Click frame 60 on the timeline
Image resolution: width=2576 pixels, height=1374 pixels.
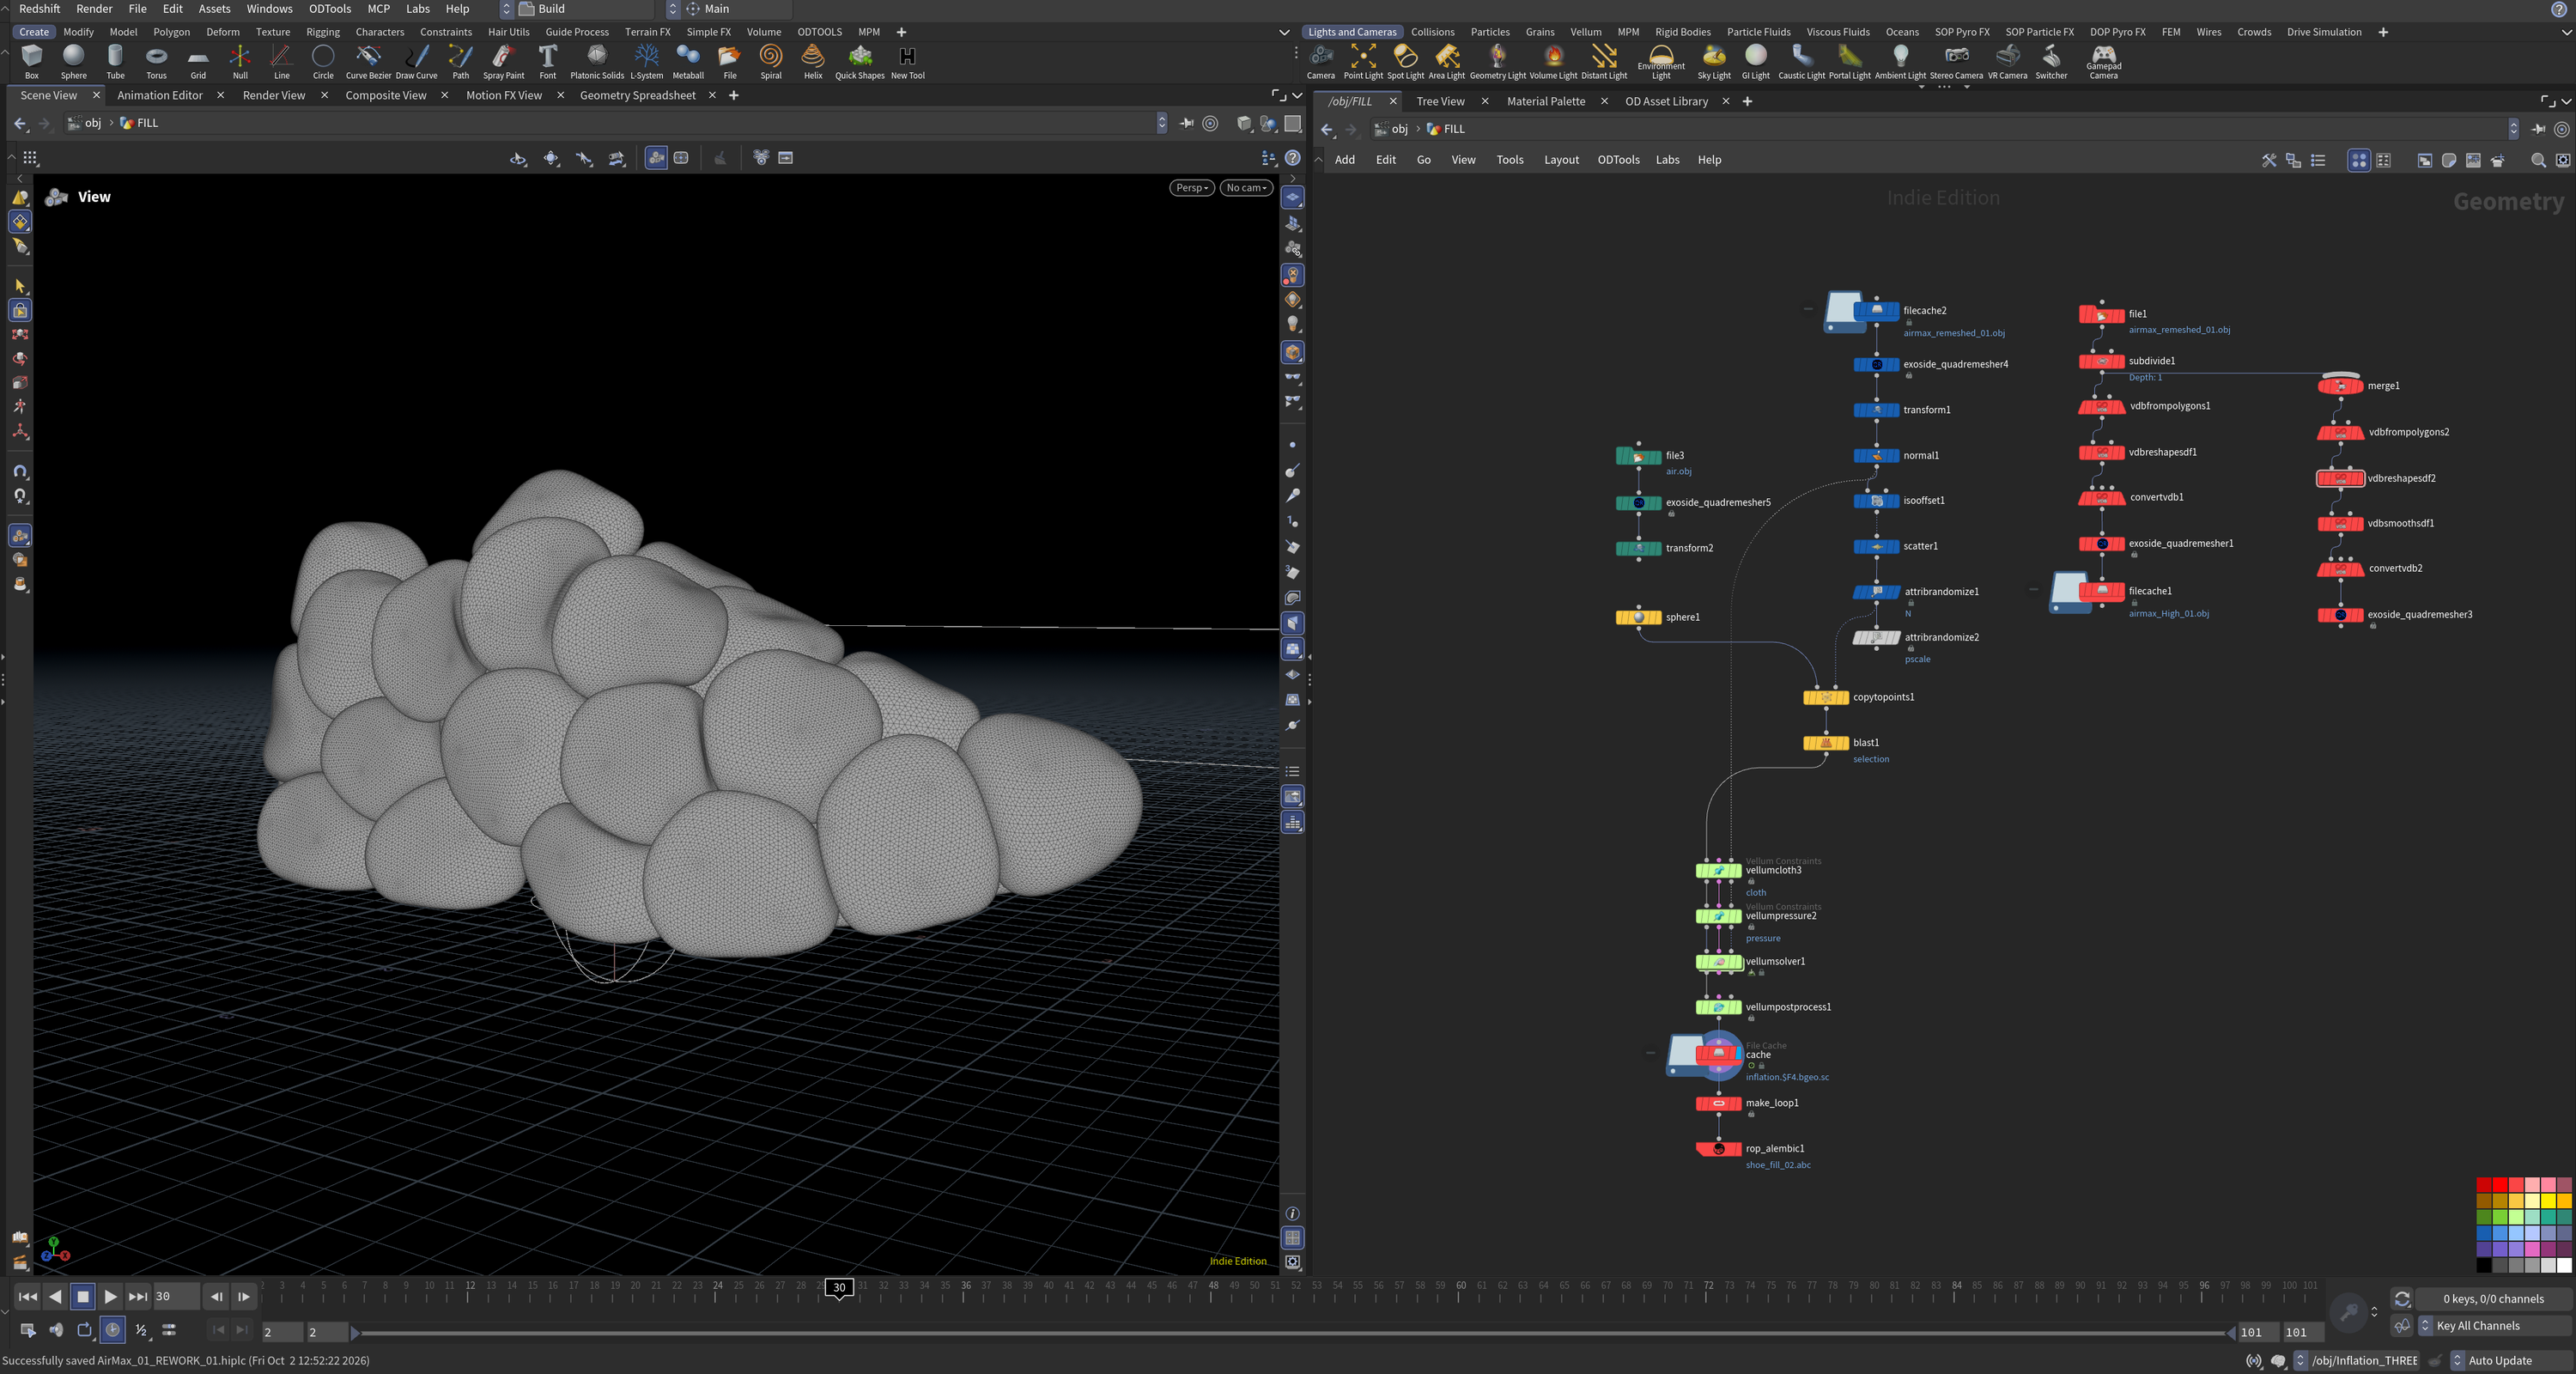click(x=1460, y=1290)
